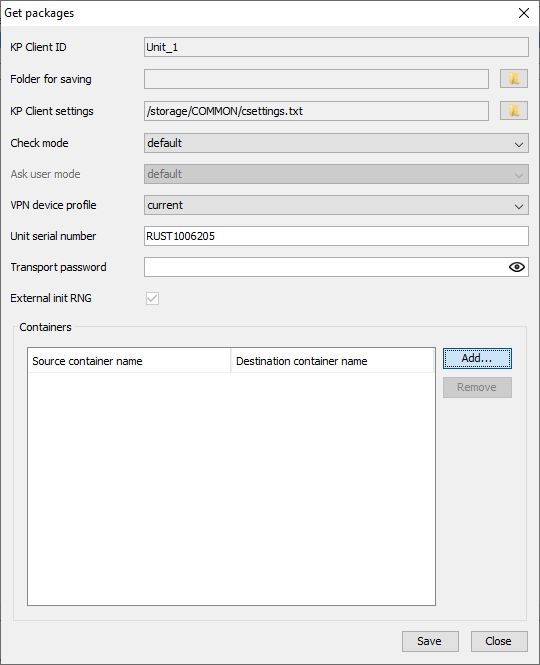Browse folder icon for Folder for saving
Viewport: 540px width, 665px height.
click(514, 79)
